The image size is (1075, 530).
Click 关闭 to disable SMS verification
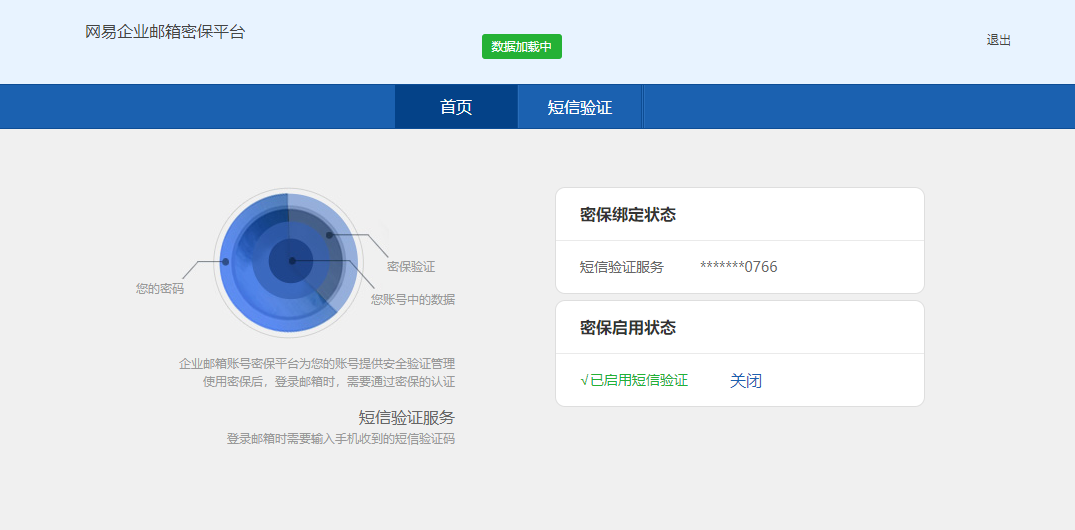[x=745, y=381]
